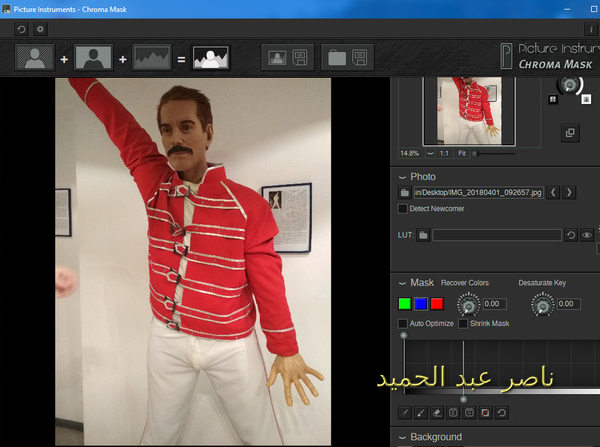
Task: Click the Fit zoom button
Action: pyautogui.click(x=462, y=153)
